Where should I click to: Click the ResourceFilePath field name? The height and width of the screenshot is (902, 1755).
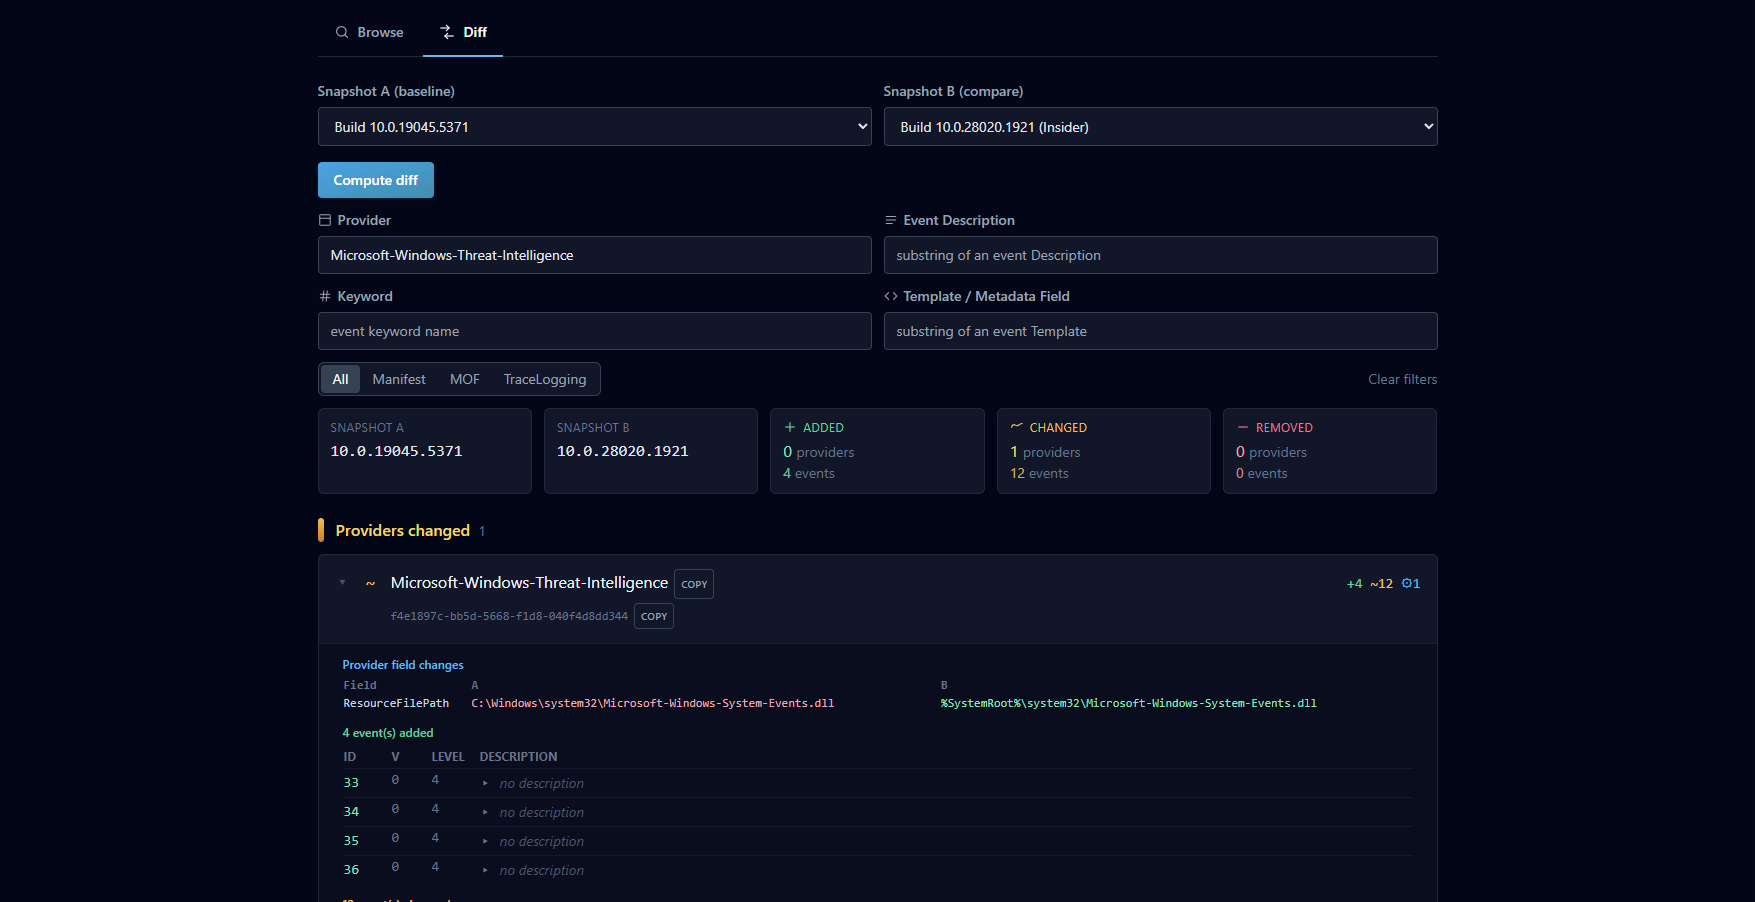(396, 704)
